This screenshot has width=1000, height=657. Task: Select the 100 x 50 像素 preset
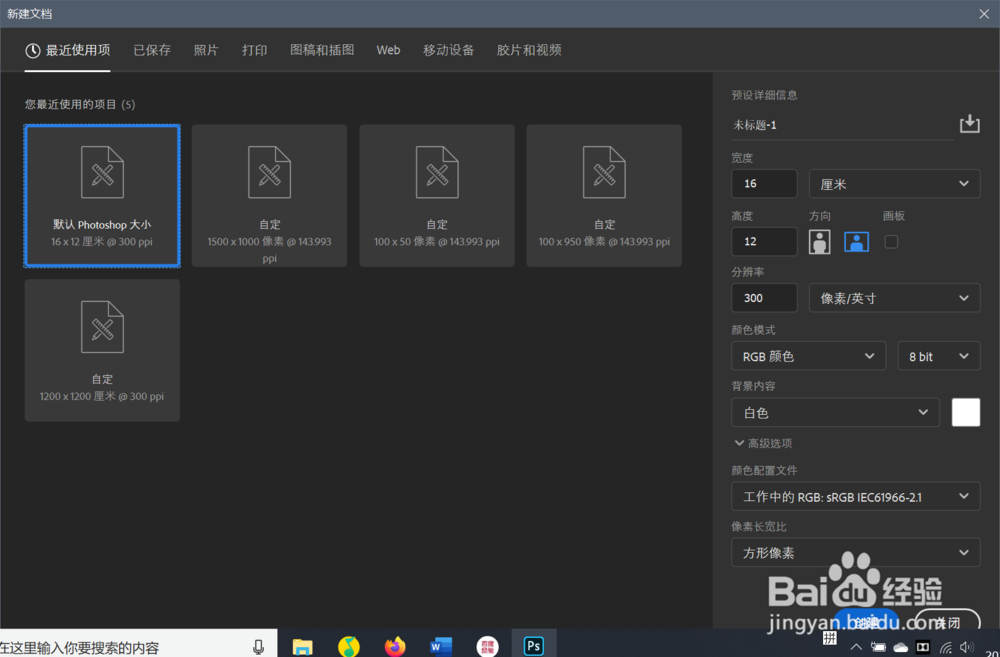(x=437, y=195)
